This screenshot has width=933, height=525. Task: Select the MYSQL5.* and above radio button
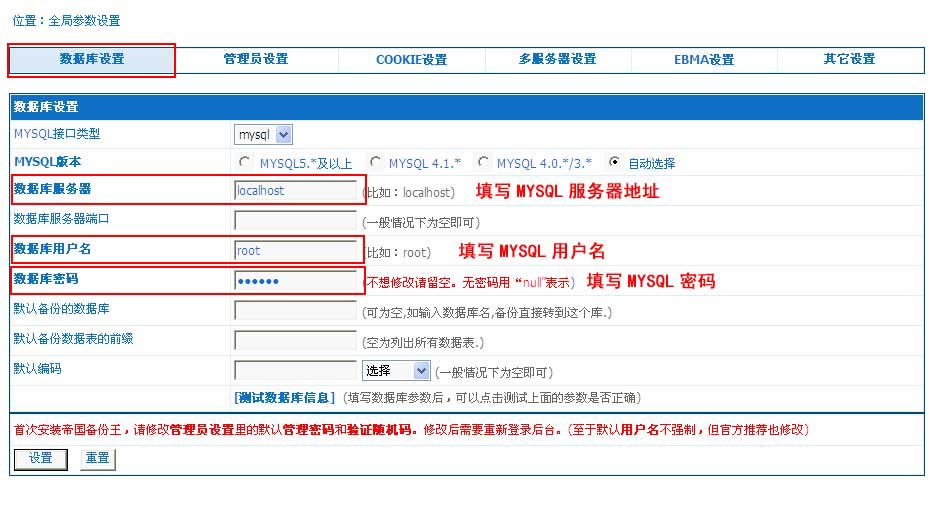[x=245, y=162]
